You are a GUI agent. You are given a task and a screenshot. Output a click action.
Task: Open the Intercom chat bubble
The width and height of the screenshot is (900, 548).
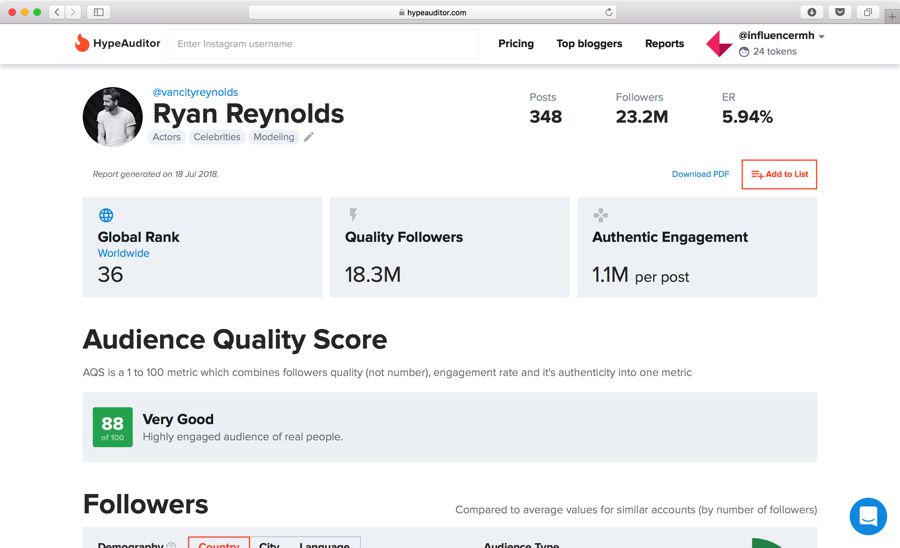click(867, 516)
